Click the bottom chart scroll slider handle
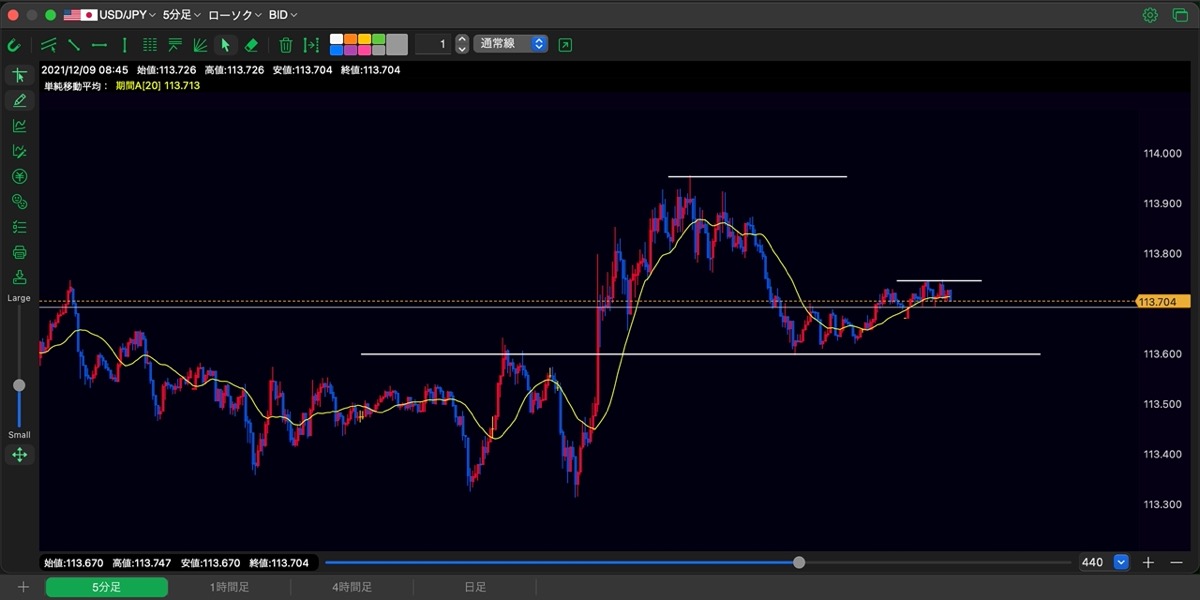The image size is (1200, 600). point(799,562)
